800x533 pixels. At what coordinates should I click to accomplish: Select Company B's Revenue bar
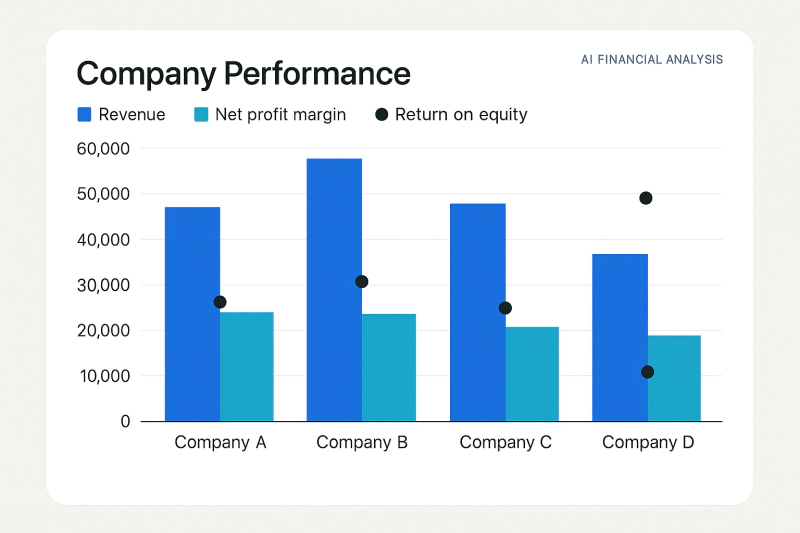pyautogui.click(x=334, y=290)
